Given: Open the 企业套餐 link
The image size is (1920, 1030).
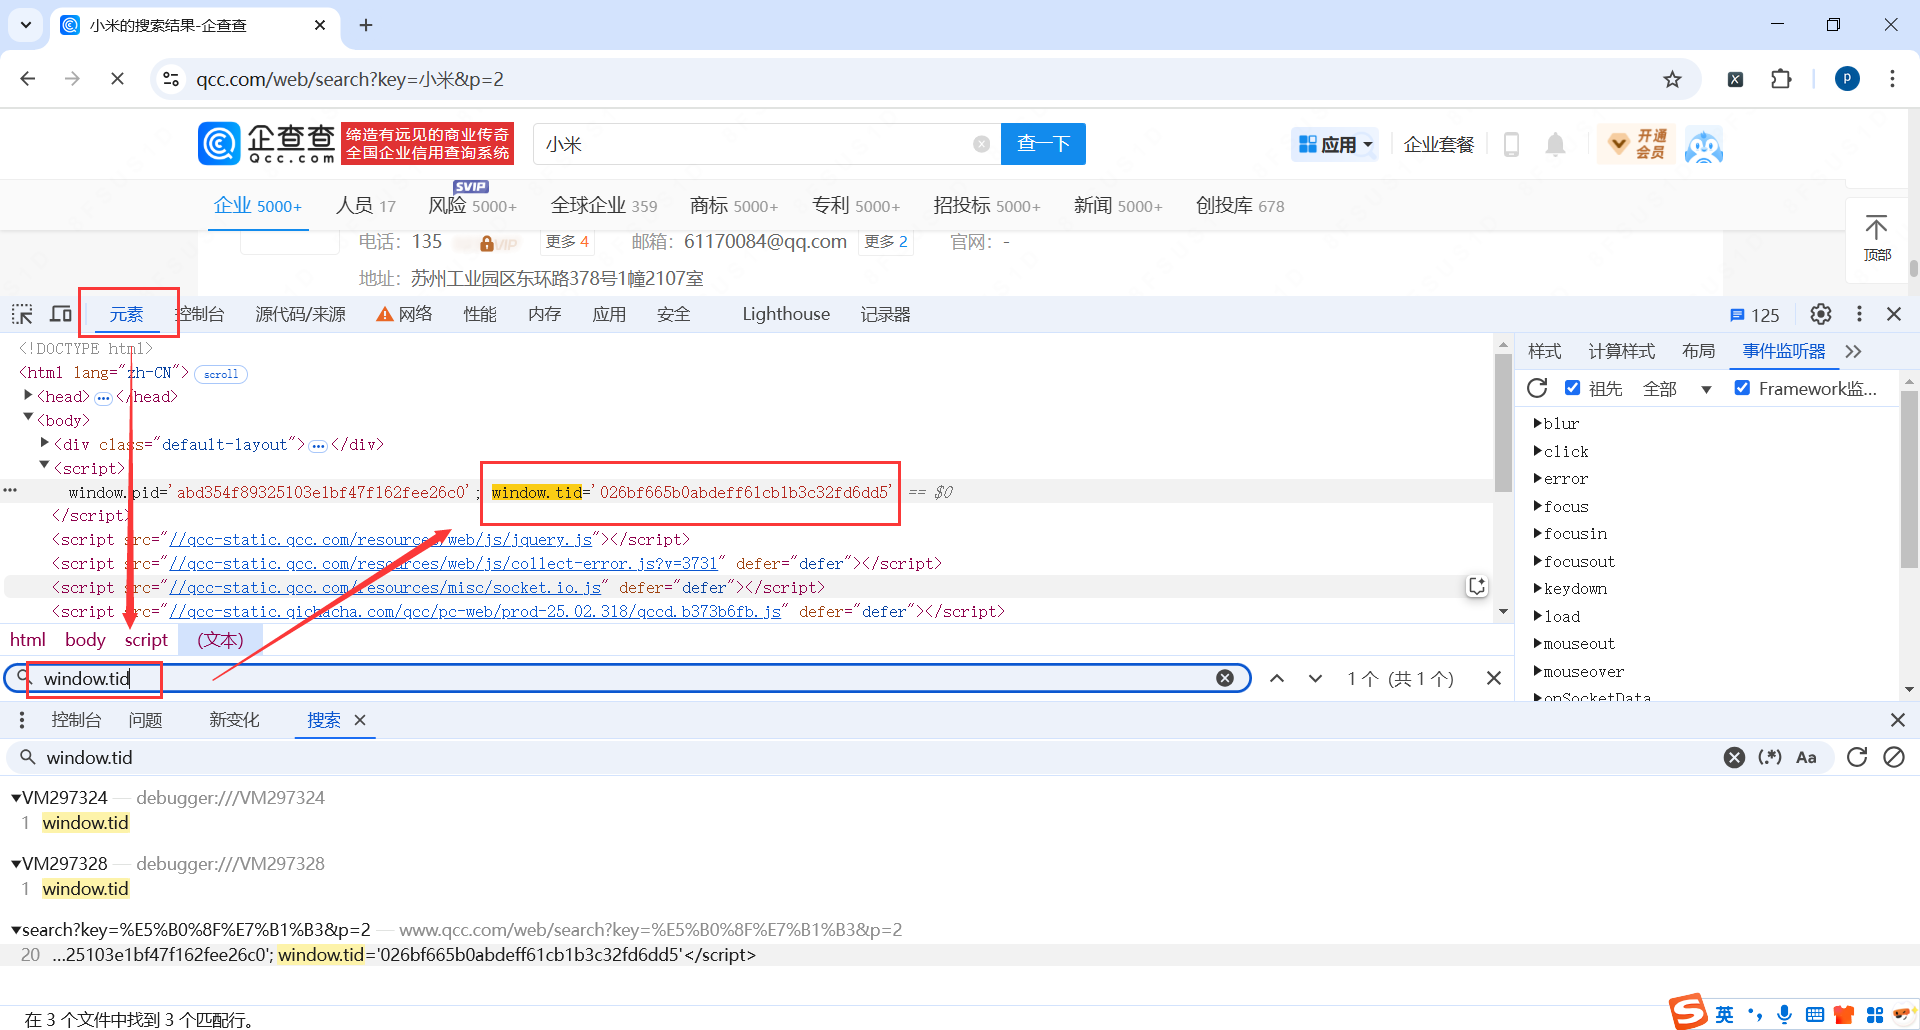Looking at the screenshot, I should click(1438, 145).
